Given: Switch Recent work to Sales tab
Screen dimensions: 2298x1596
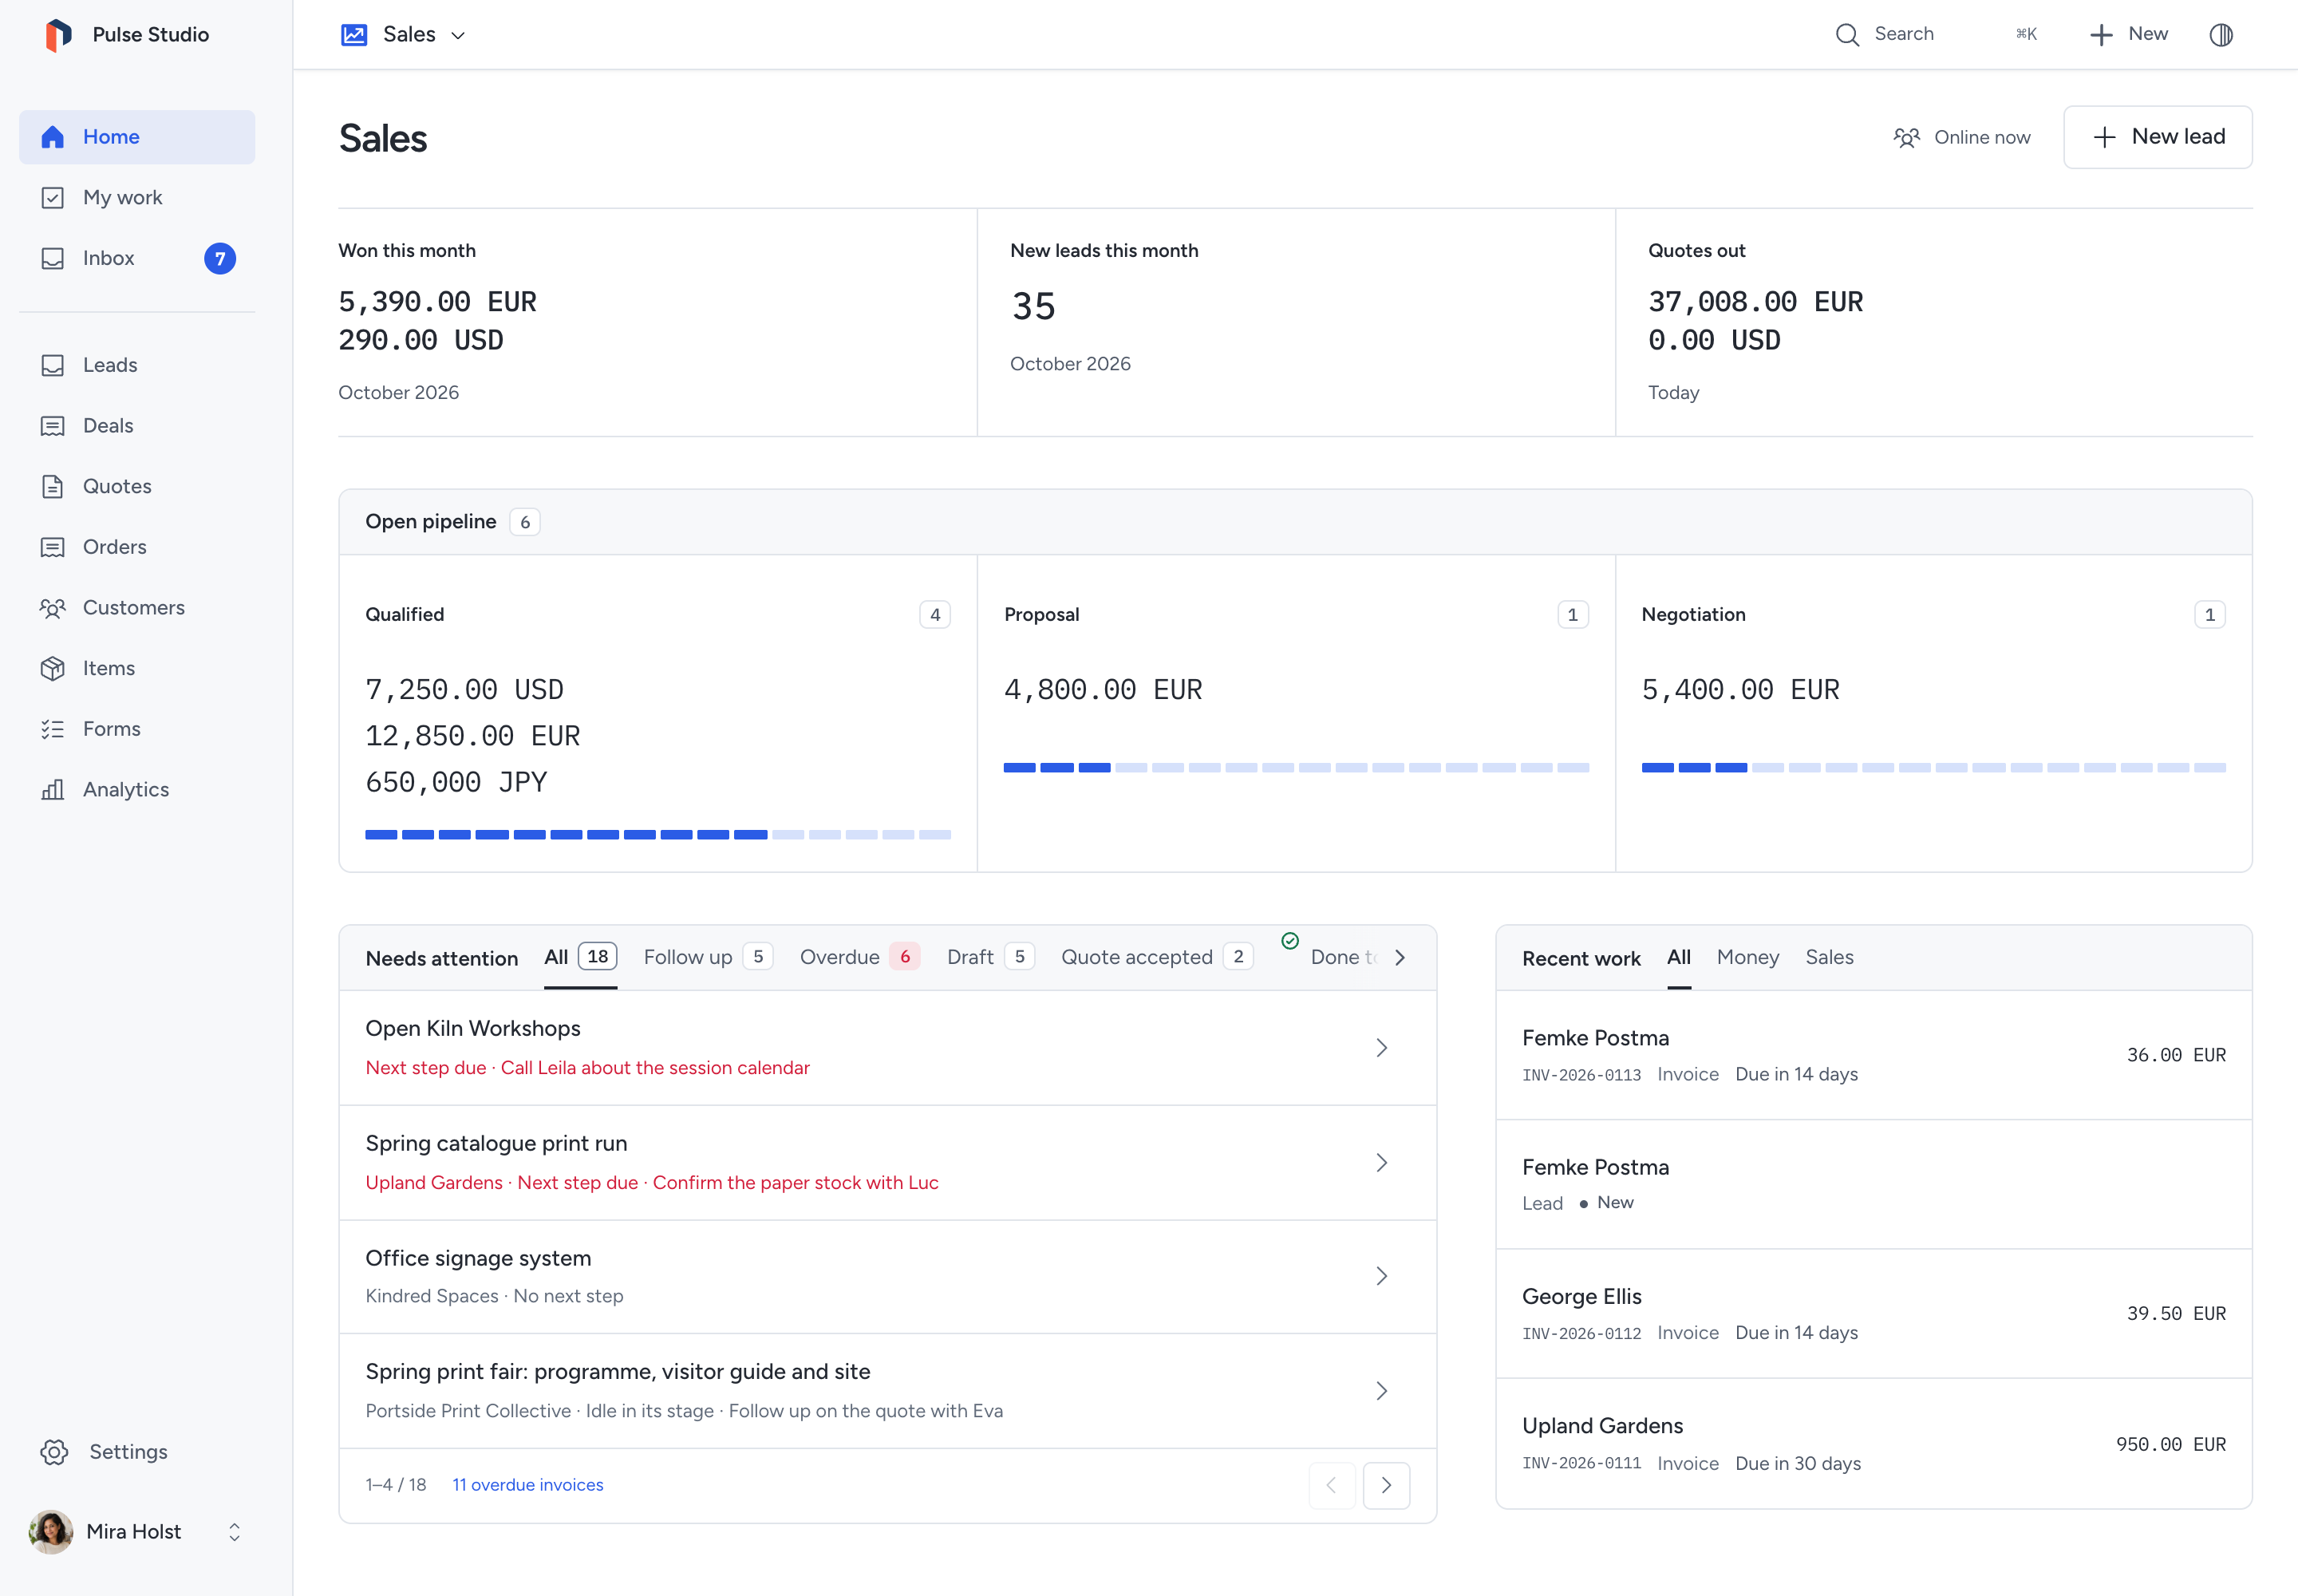Looking at the screenshot, I should (1829, 957).
